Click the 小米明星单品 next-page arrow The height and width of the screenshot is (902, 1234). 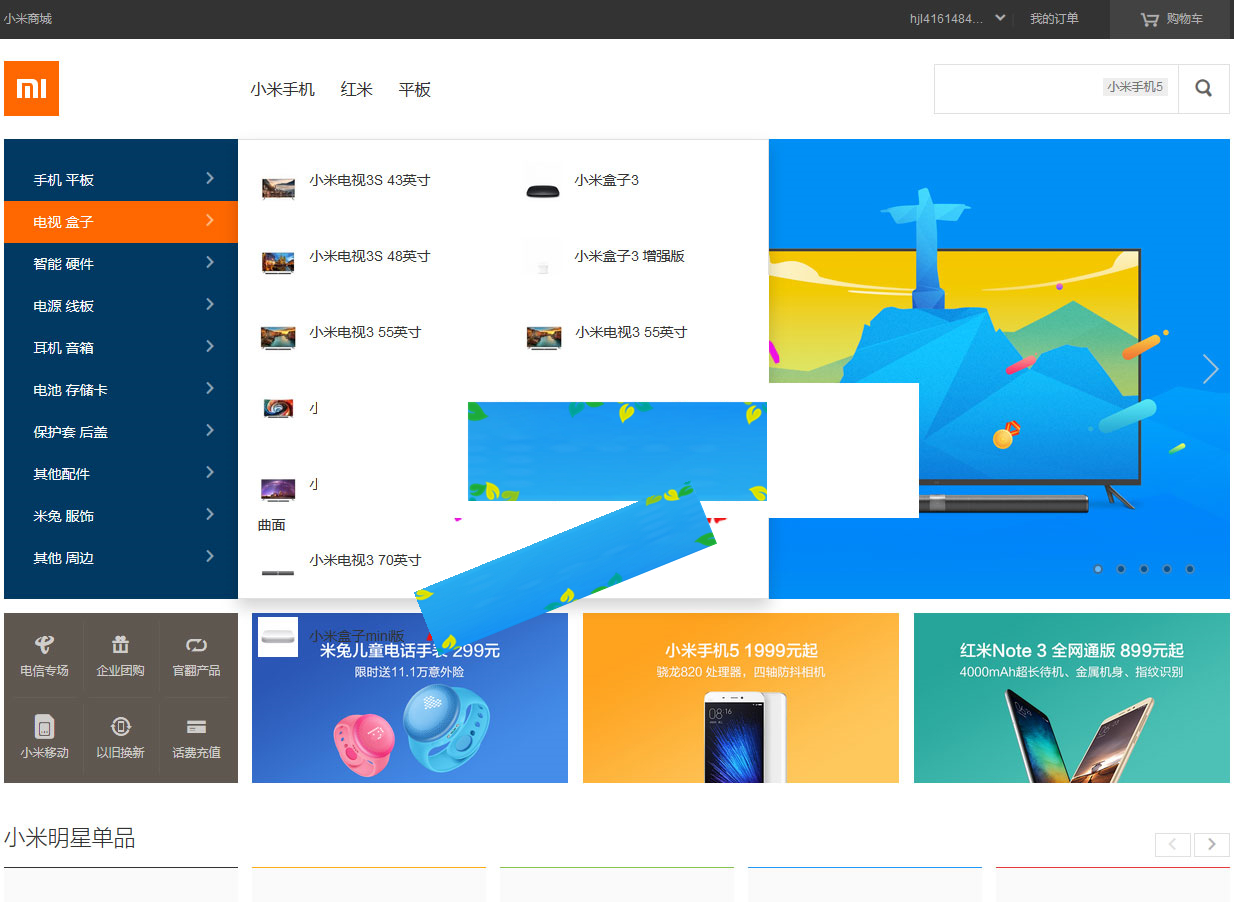tap(1210, 844)
